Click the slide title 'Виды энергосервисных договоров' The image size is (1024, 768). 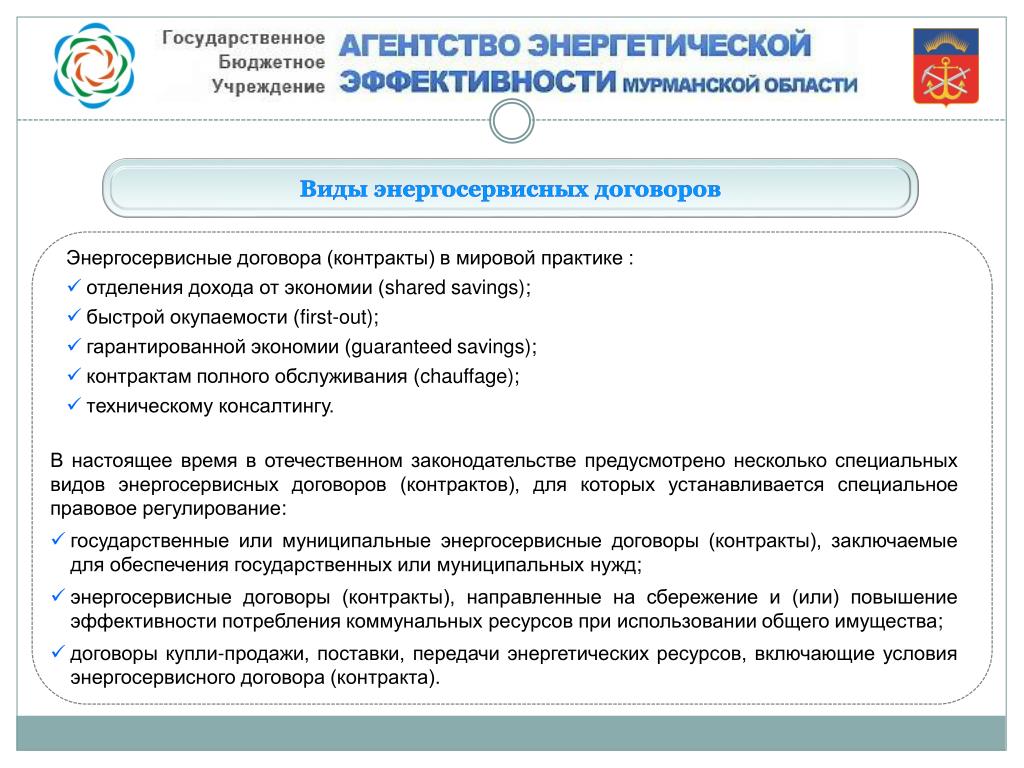click(510, 189)
